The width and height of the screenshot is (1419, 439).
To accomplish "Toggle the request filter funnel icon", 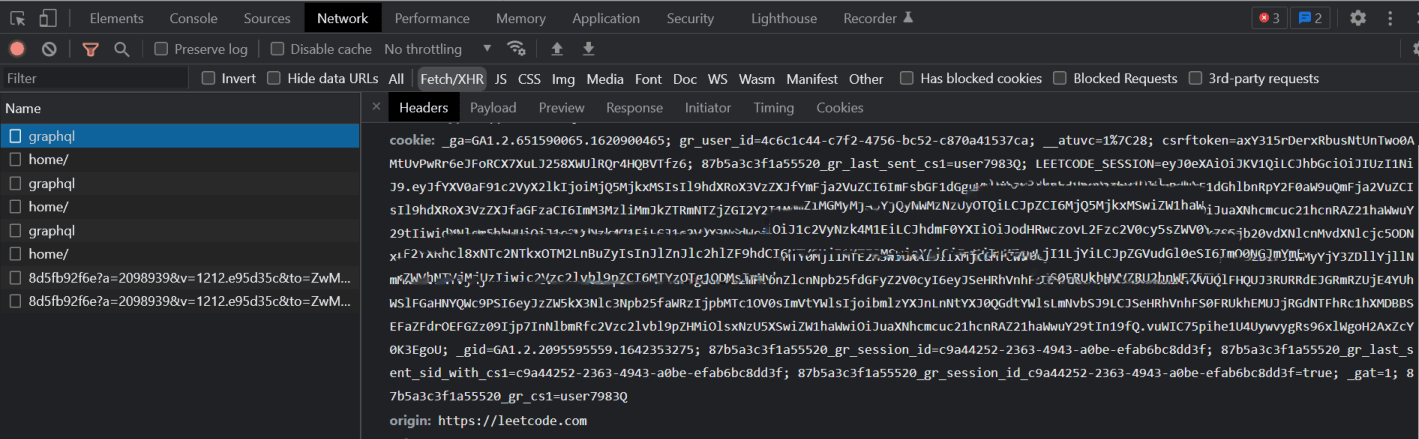I will [x=91, y=49].
